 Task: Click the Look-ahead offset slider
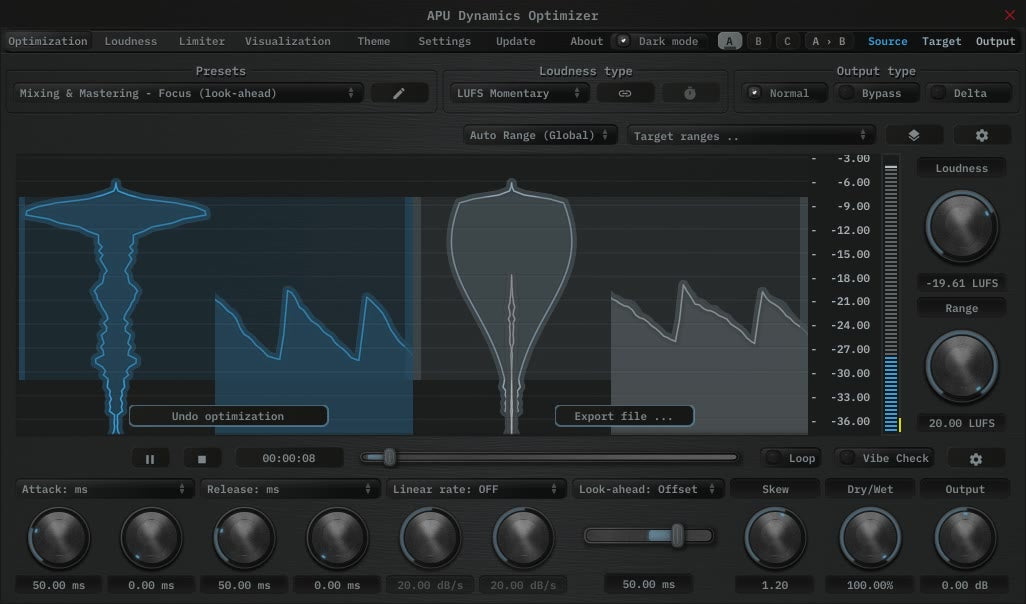pos(648,535)
